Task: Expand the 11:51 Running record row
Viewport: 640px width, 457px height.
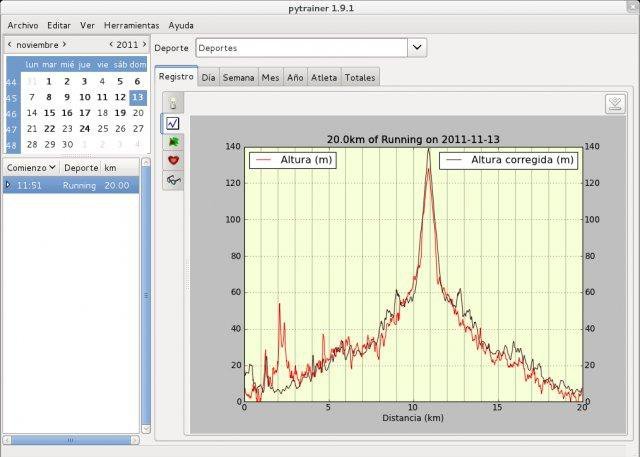Action: click(9, 185)
